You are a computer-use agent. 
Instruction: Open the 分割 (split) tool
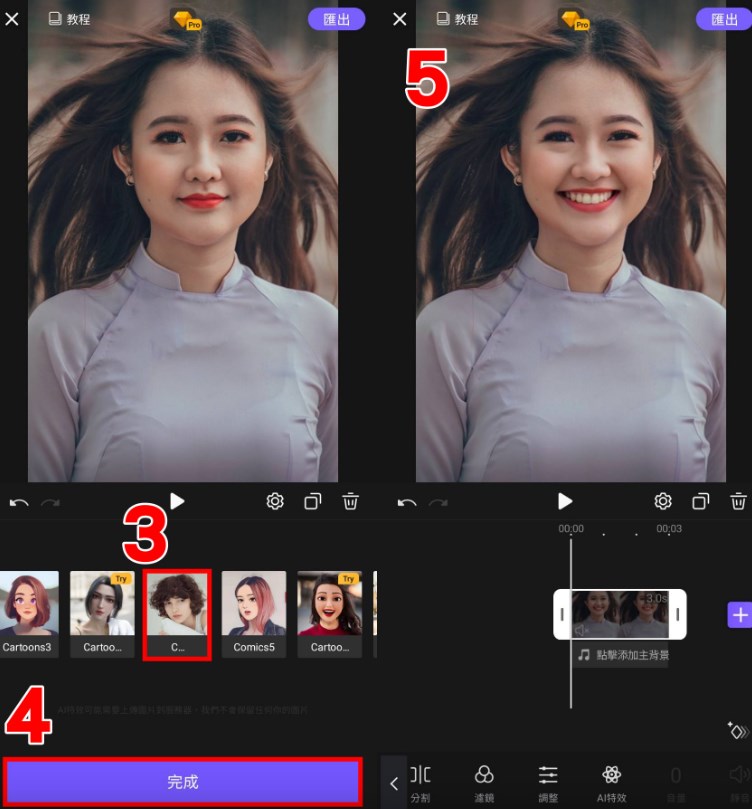click(x=421, y=782)
